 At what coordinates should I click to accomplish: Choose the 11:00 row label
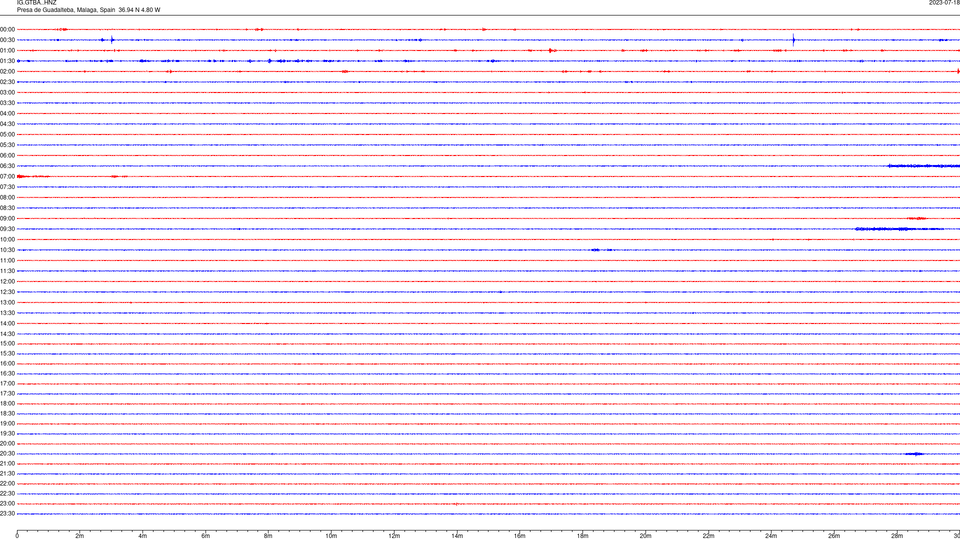(7, 260)
